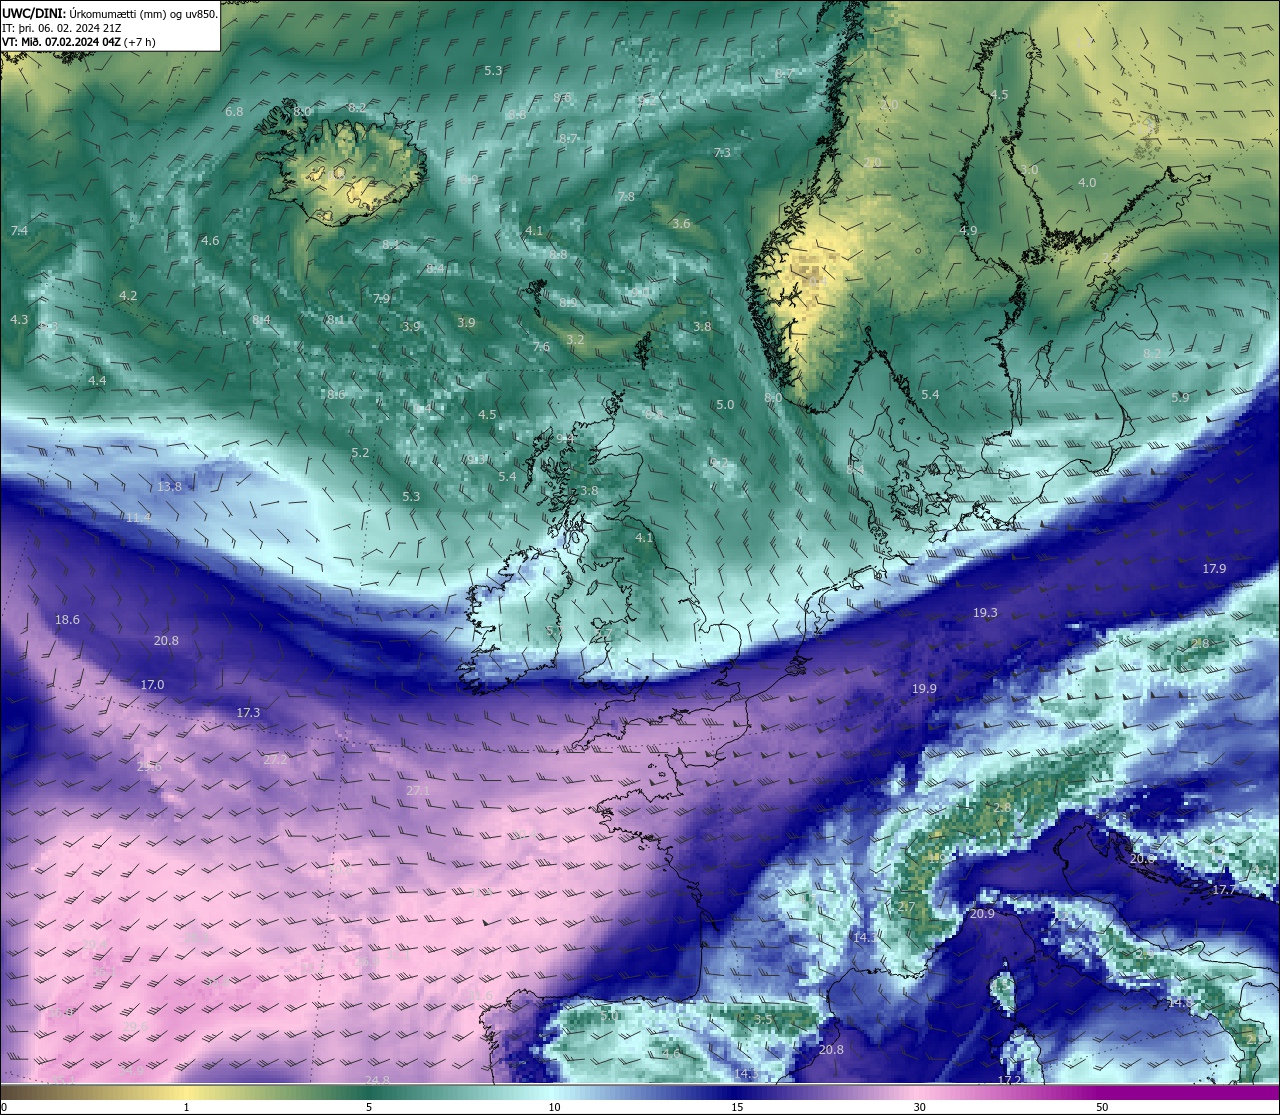Click the 18.6 value on the map
1280x1115 pixels.
pos(67,620)
